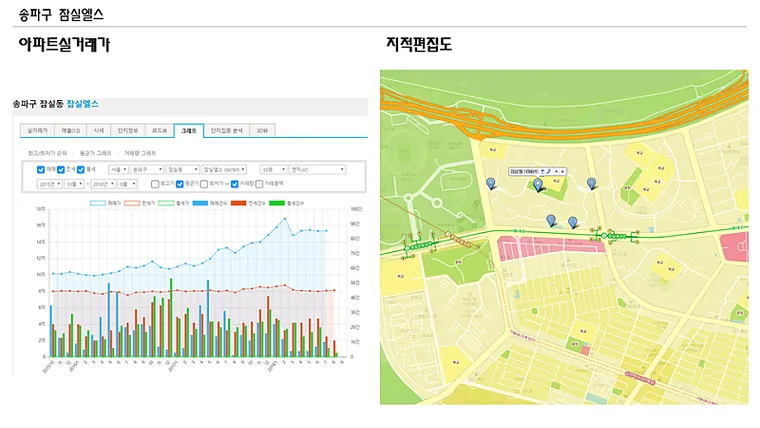Select the 그래프 tab
Screen dimensions: 760x428
tap(189, 131)
